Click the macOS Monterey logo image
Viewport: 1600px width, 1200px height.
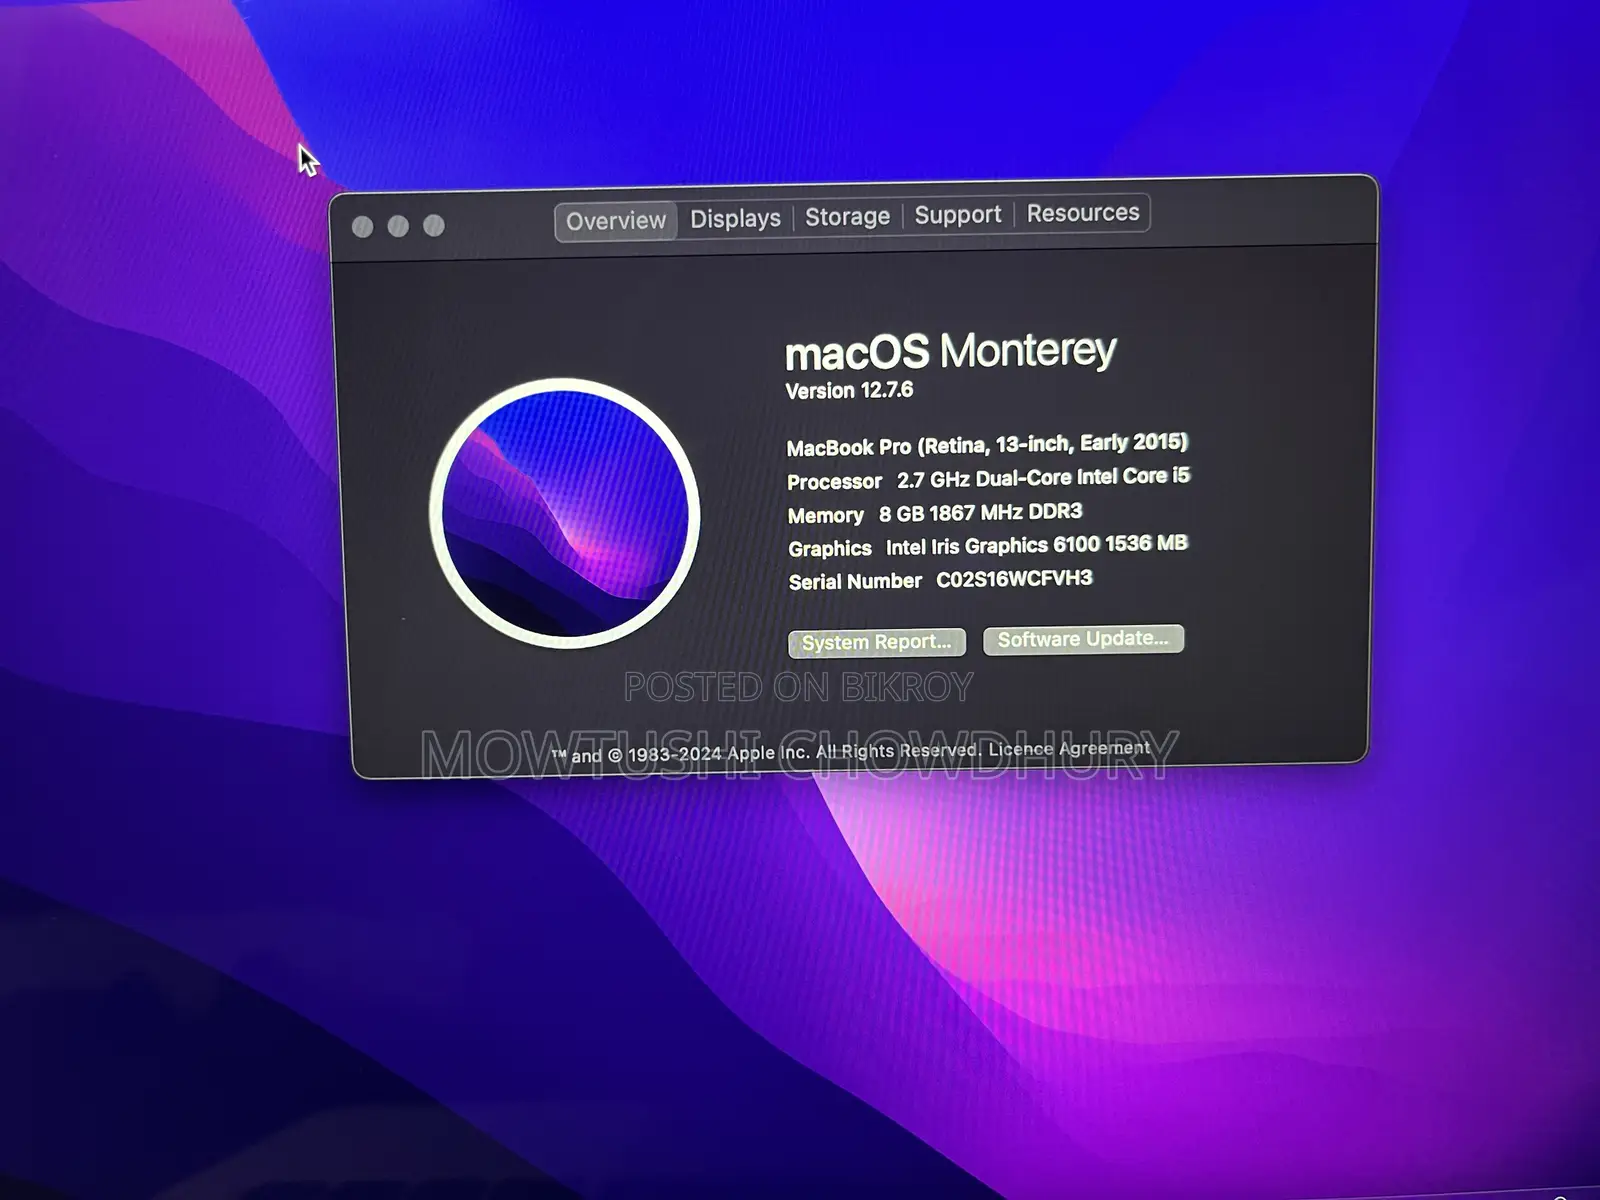point(565,512)
